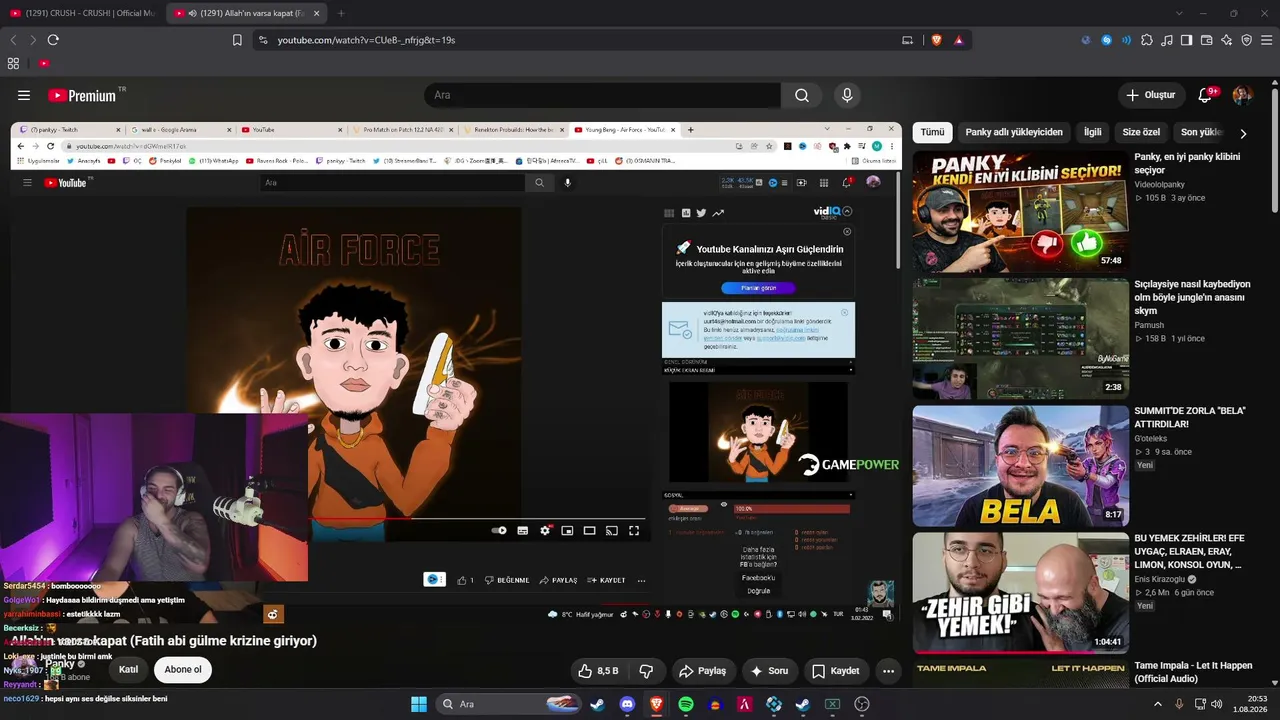Image resolution: width=1280 pixels, height=720 pixels.
Task: Open the 'SUMMIT'DE ZORLA BELA ATTIRDILAR' title
Action: pos(1189,417)
